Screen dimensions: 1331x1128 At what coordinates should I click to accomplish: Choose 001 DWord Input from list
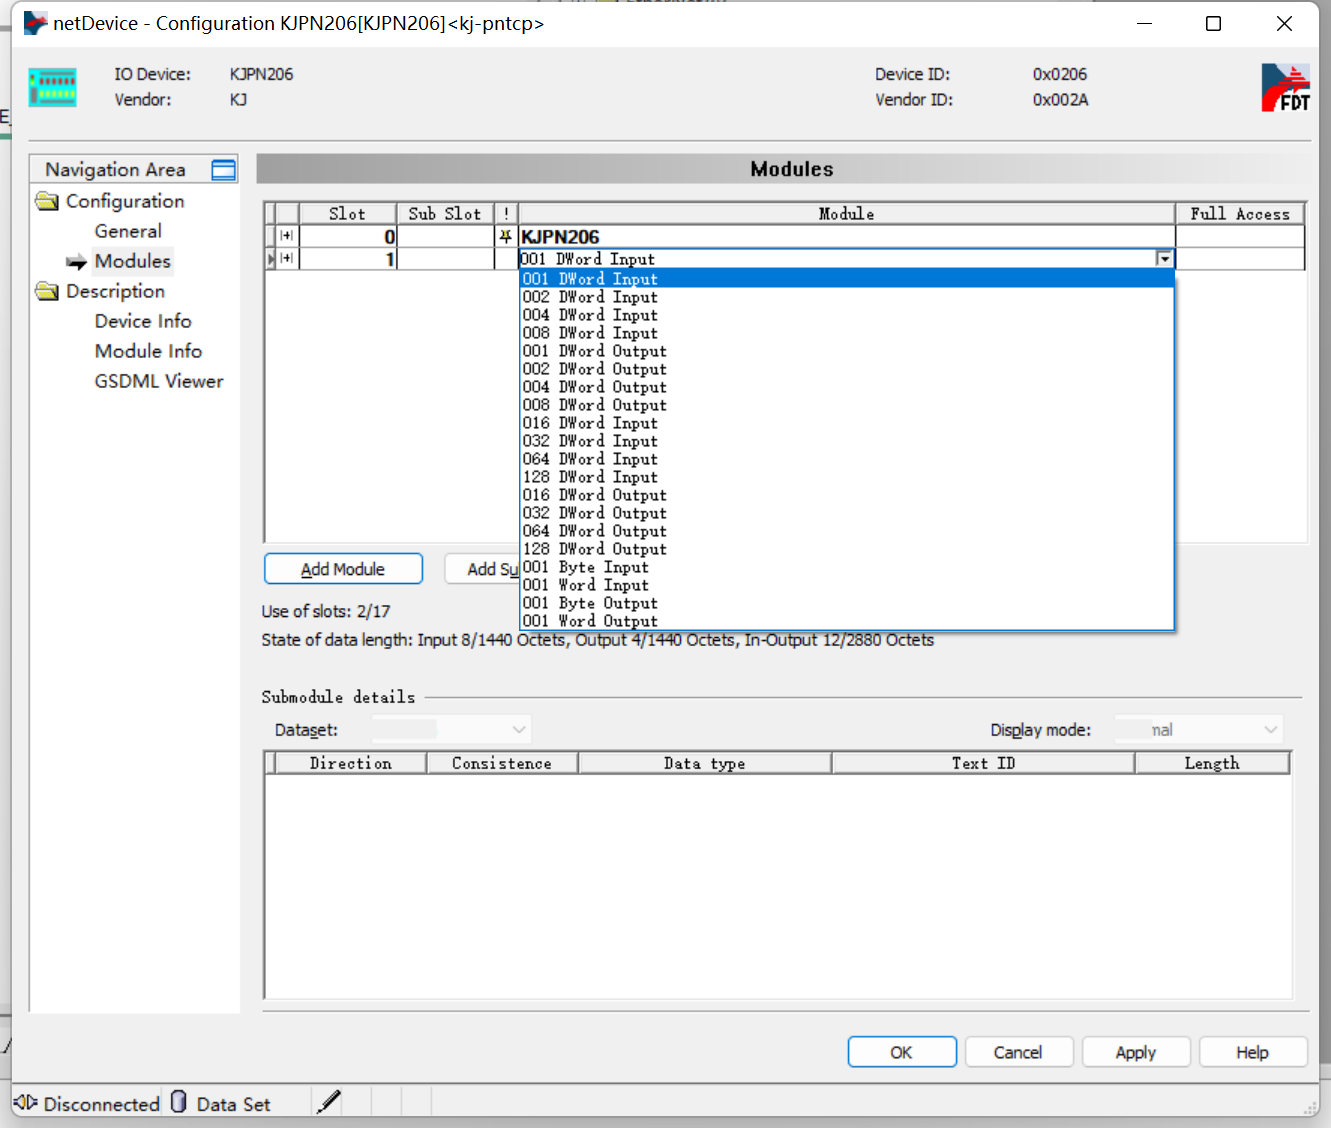[x=847, y=279]
